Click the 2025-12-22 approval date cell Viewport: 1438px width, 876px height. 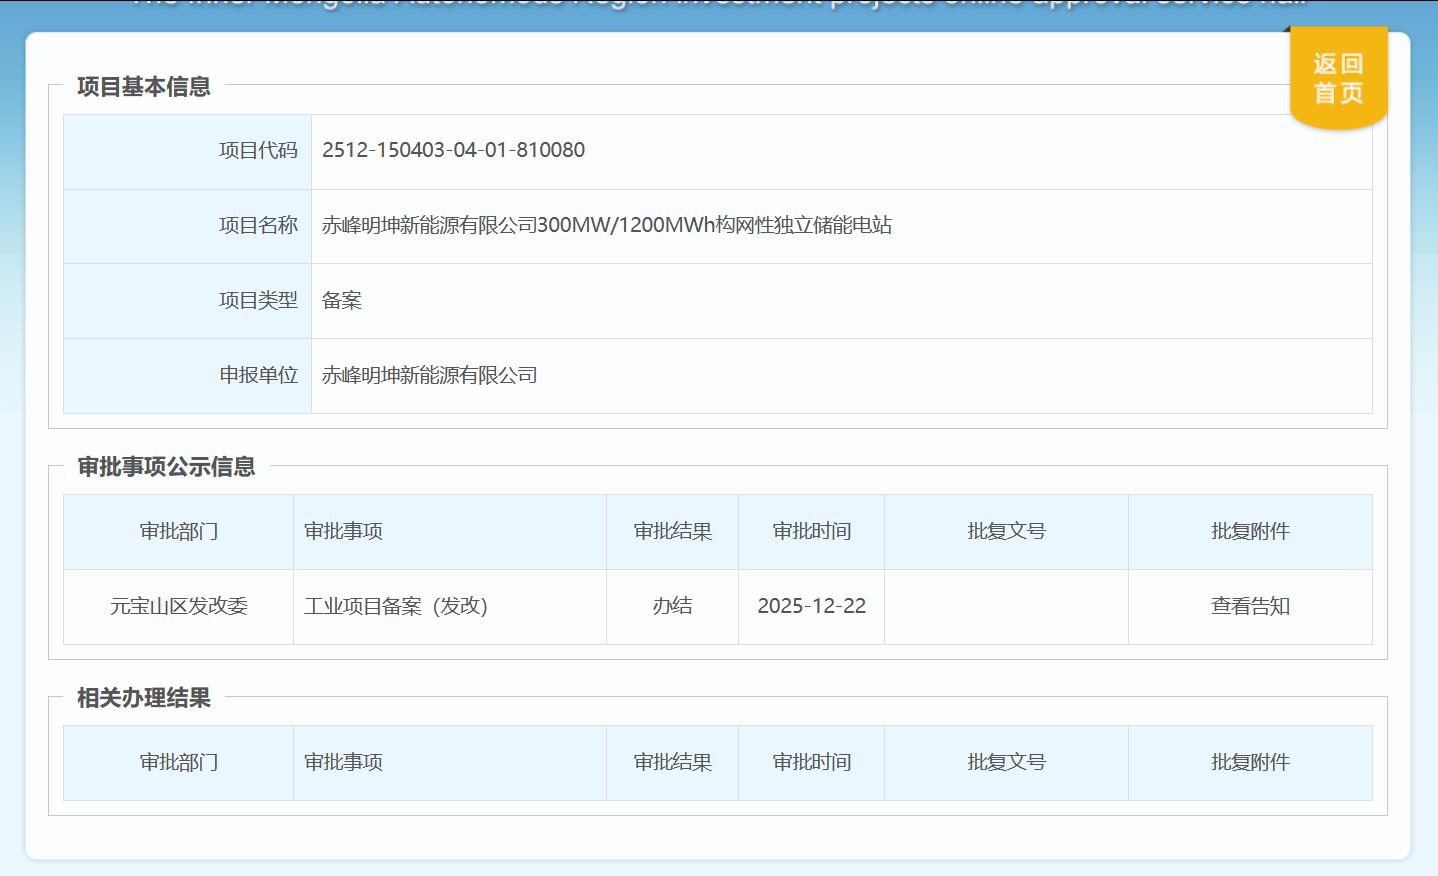811,606
